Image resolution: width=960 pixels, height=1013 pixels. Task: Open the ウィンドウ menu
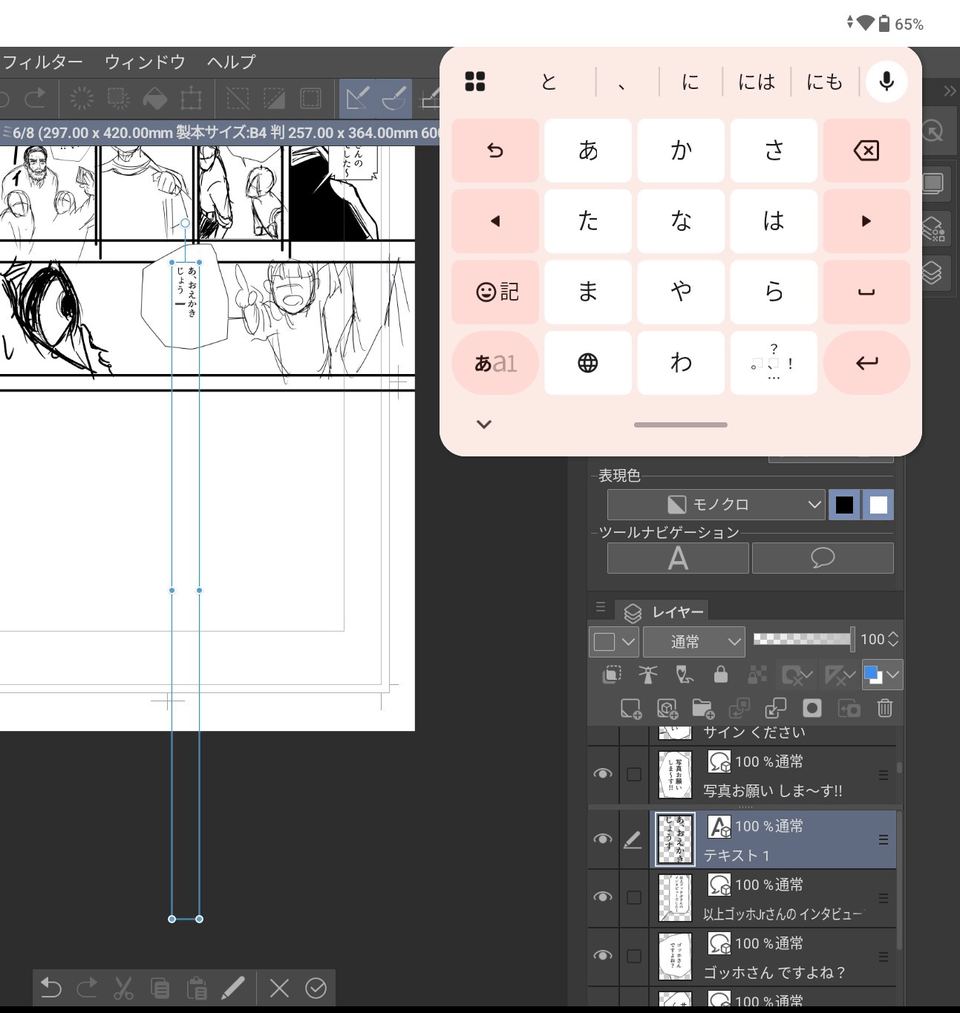click(x=145, y=62)
